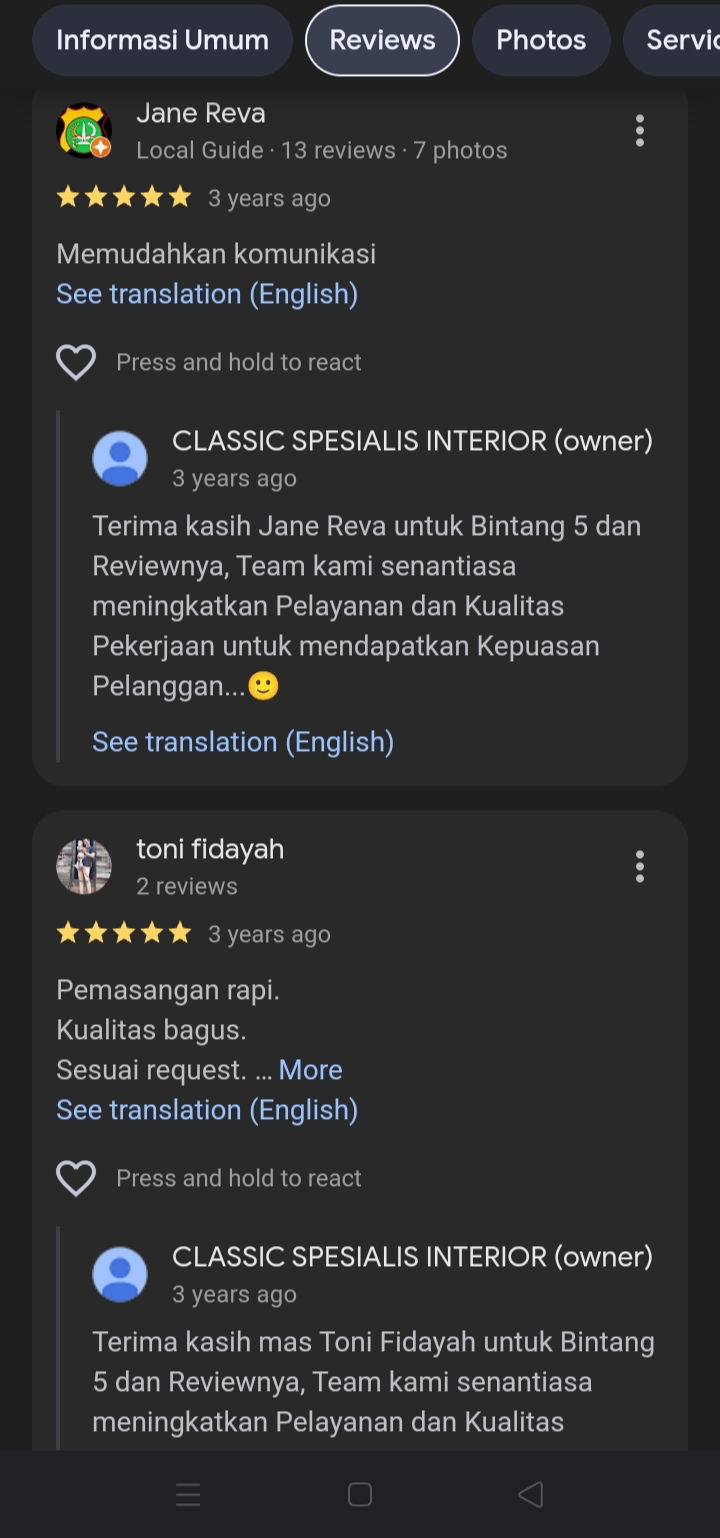The height and width of the screenshot is (1538, 720).
Task: Open more options for Jane Reva's review
Action: point(640,131)
